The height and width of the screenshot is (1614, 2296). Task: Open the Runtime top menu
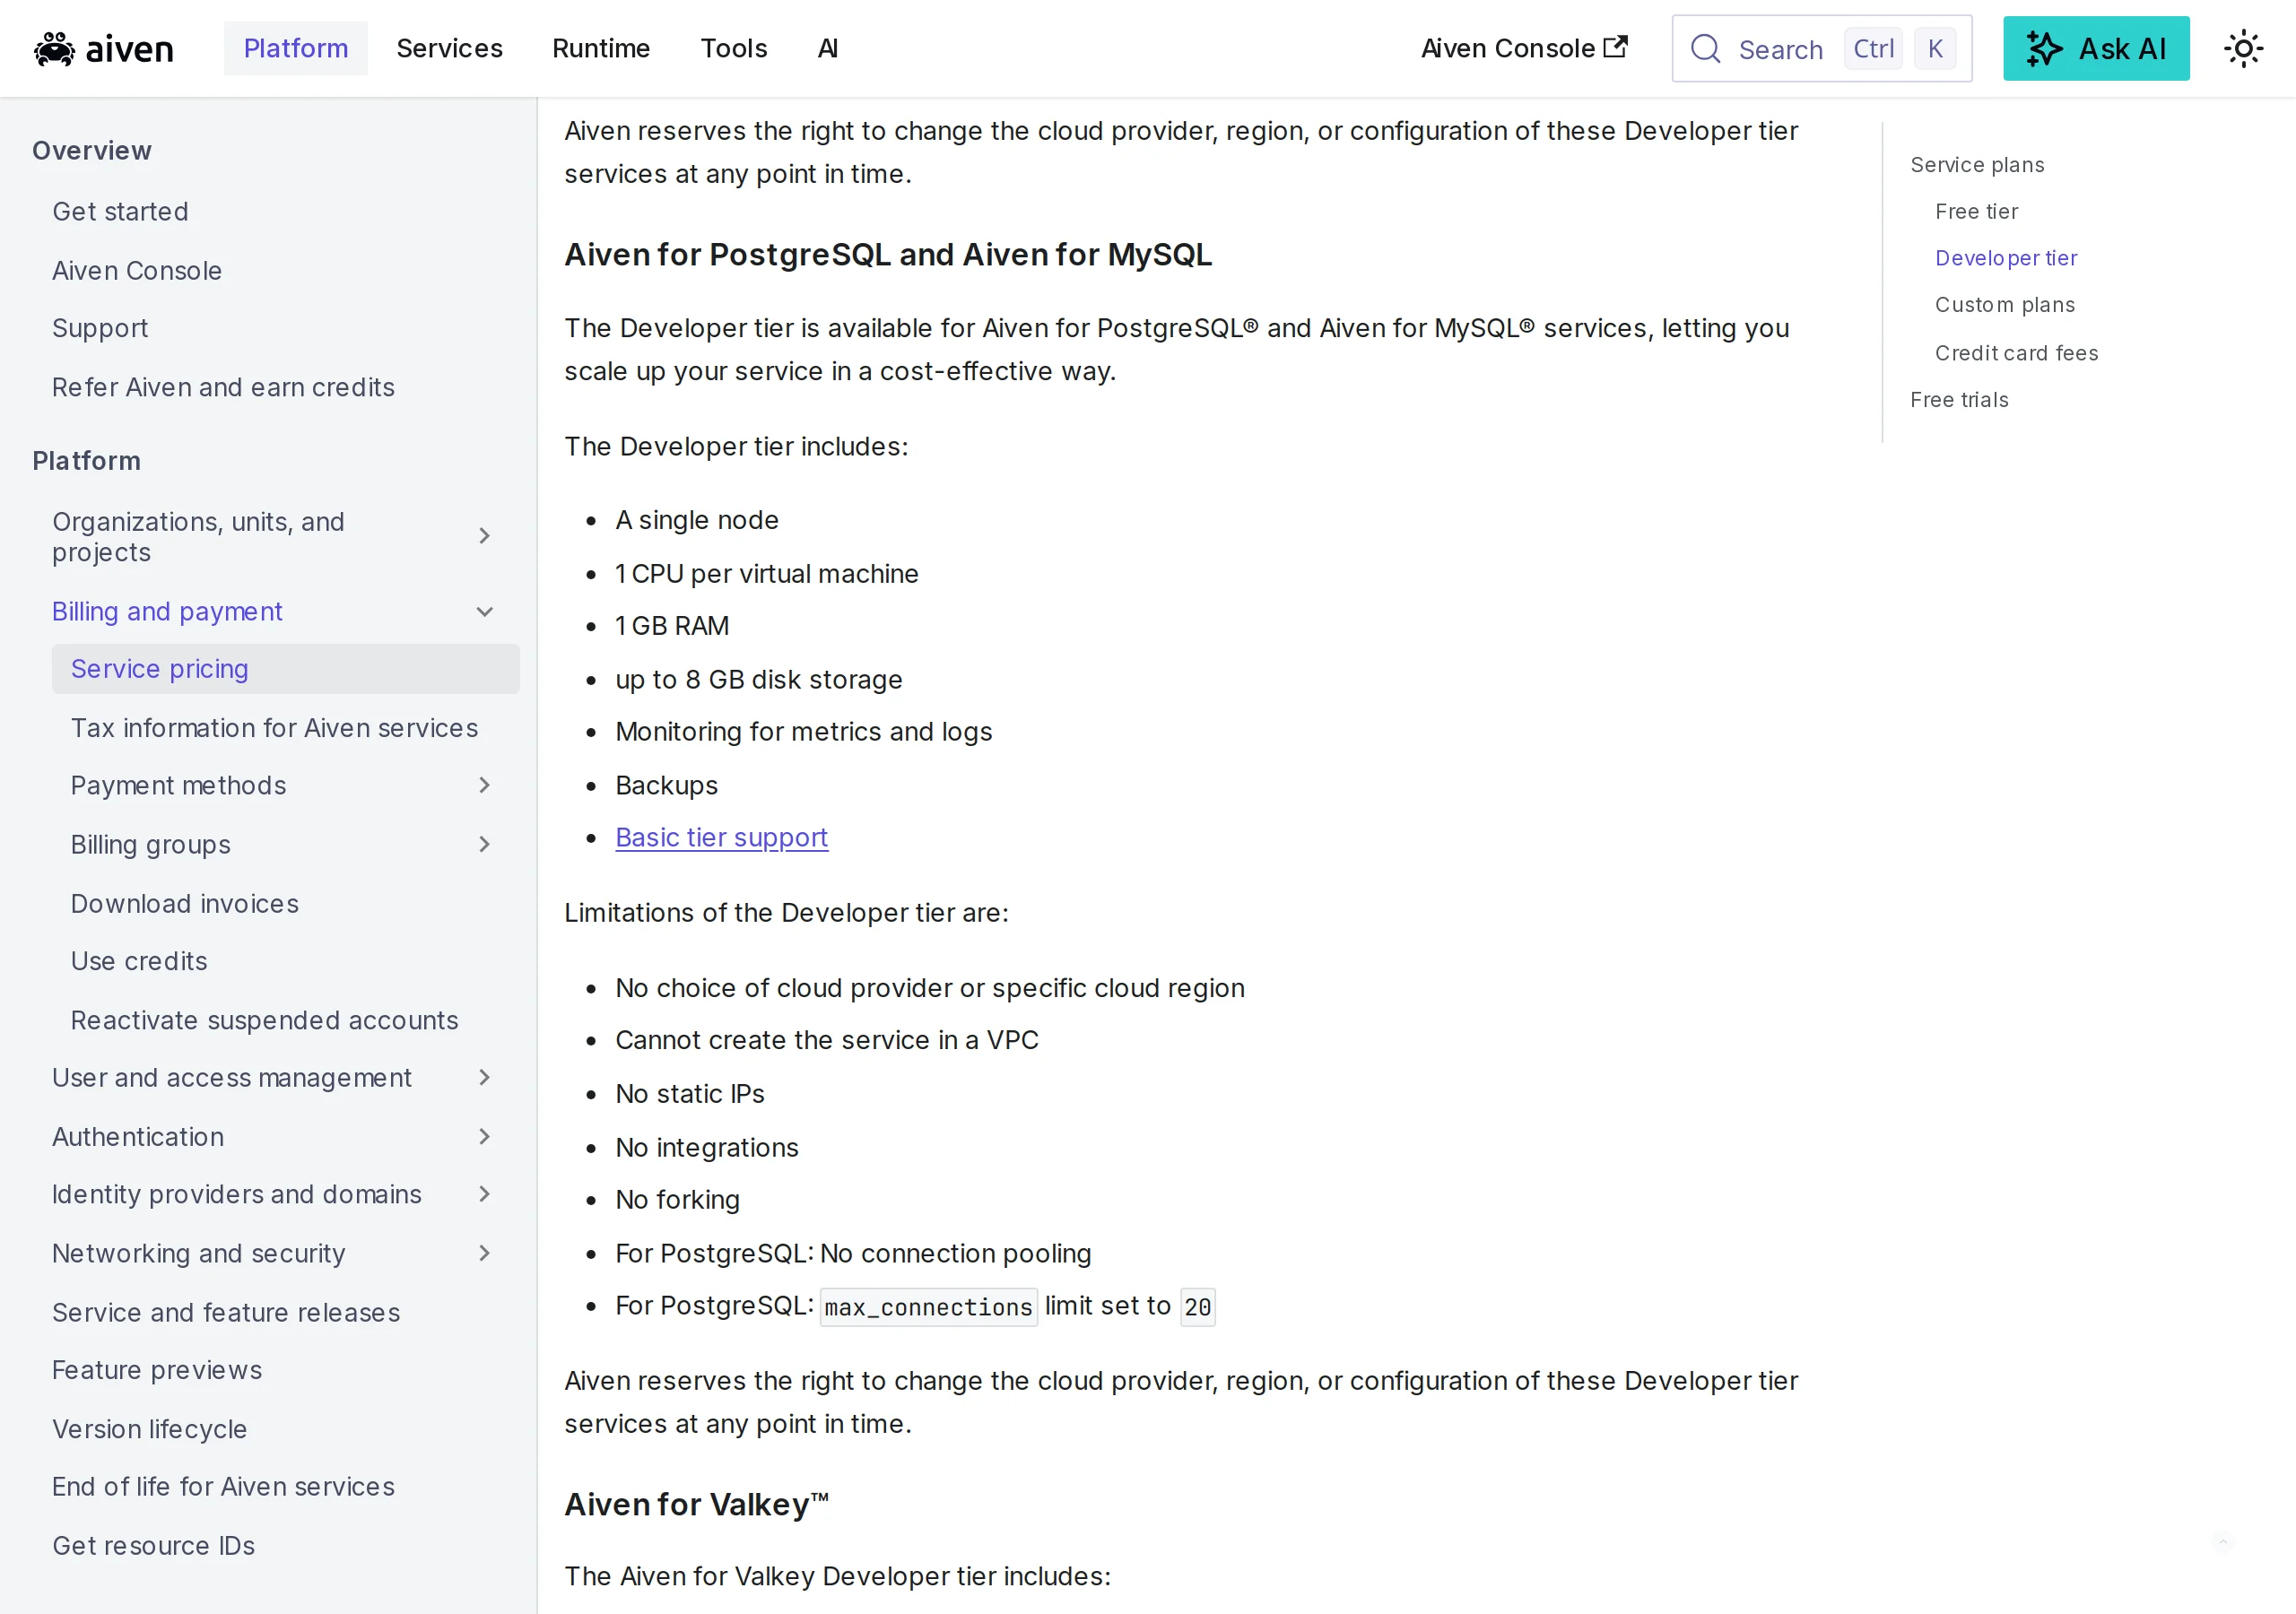(x=601, y=49)
